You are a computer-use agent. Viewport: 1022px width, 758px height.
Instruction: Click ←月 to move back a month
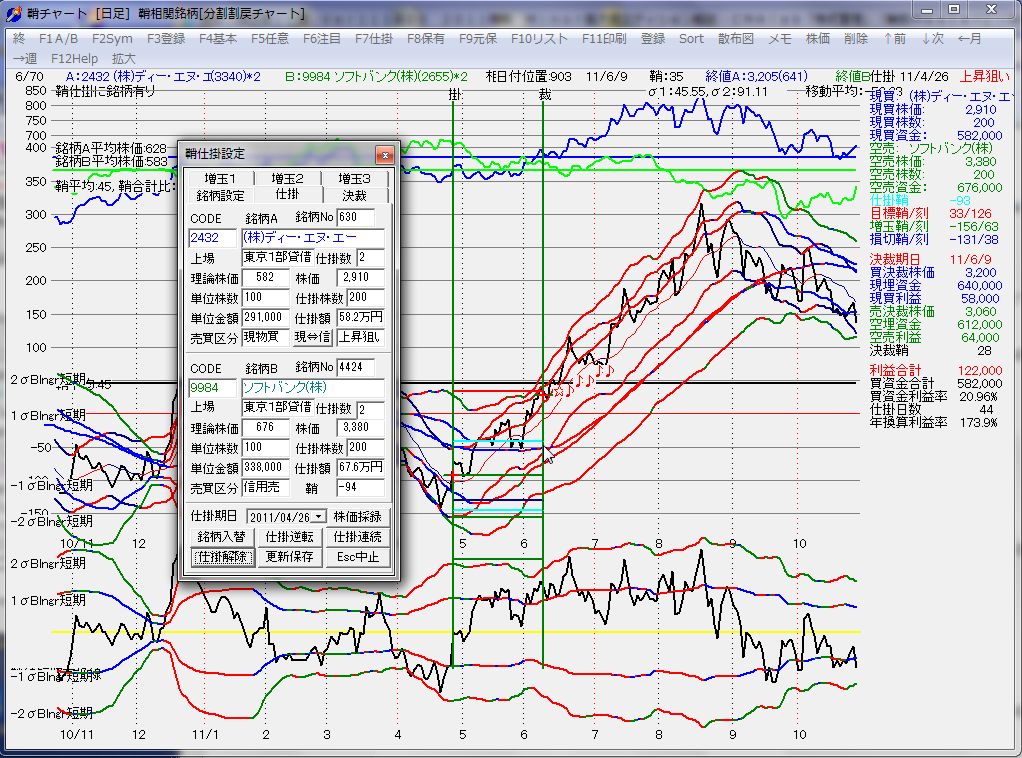(970, 38)
